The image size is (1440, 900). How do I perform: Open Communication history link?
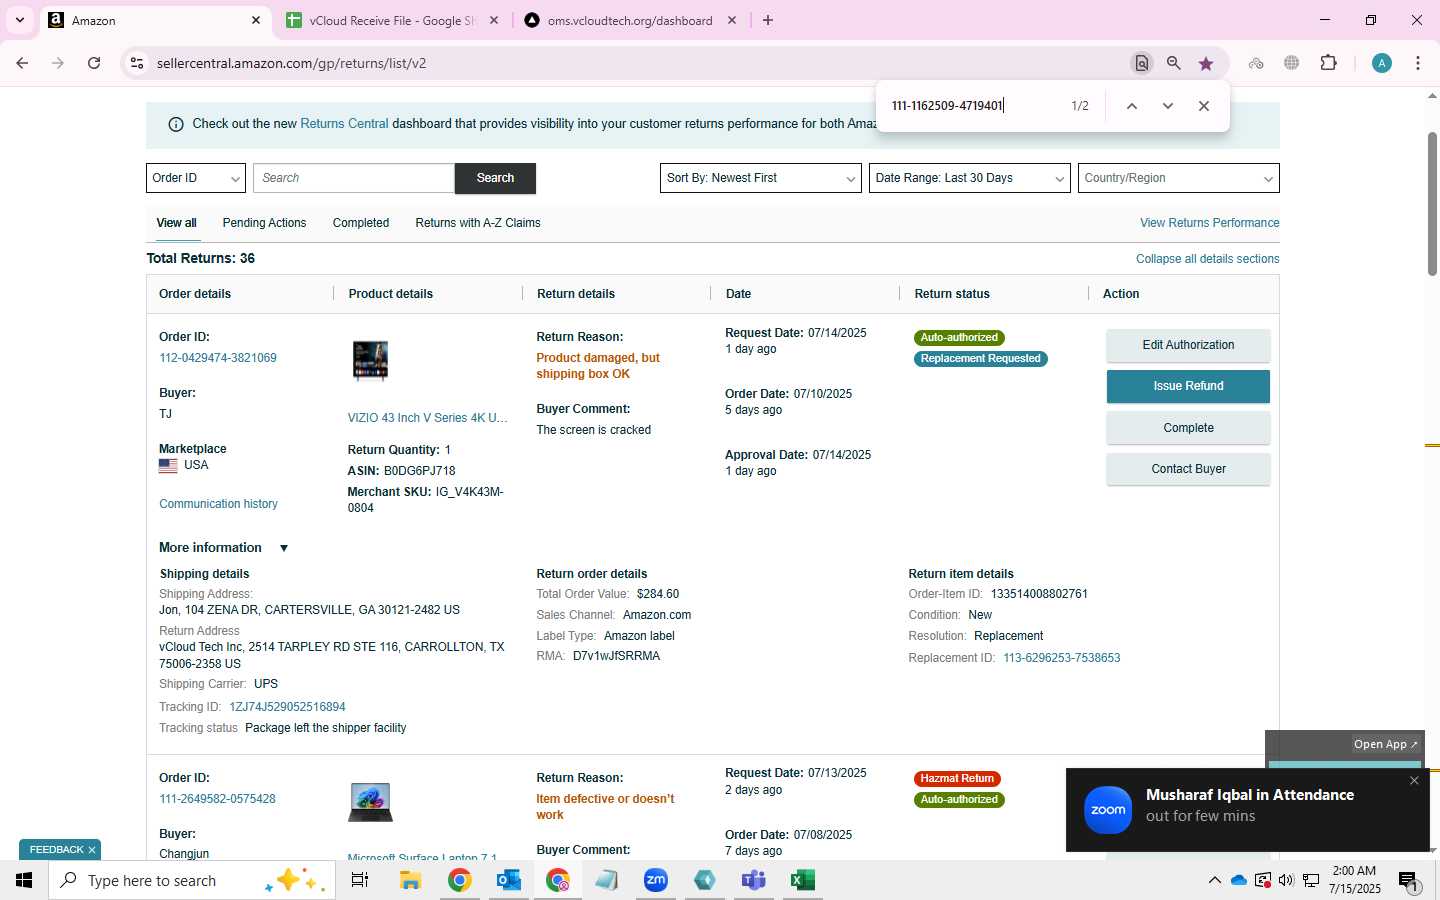tap(218, 504)
